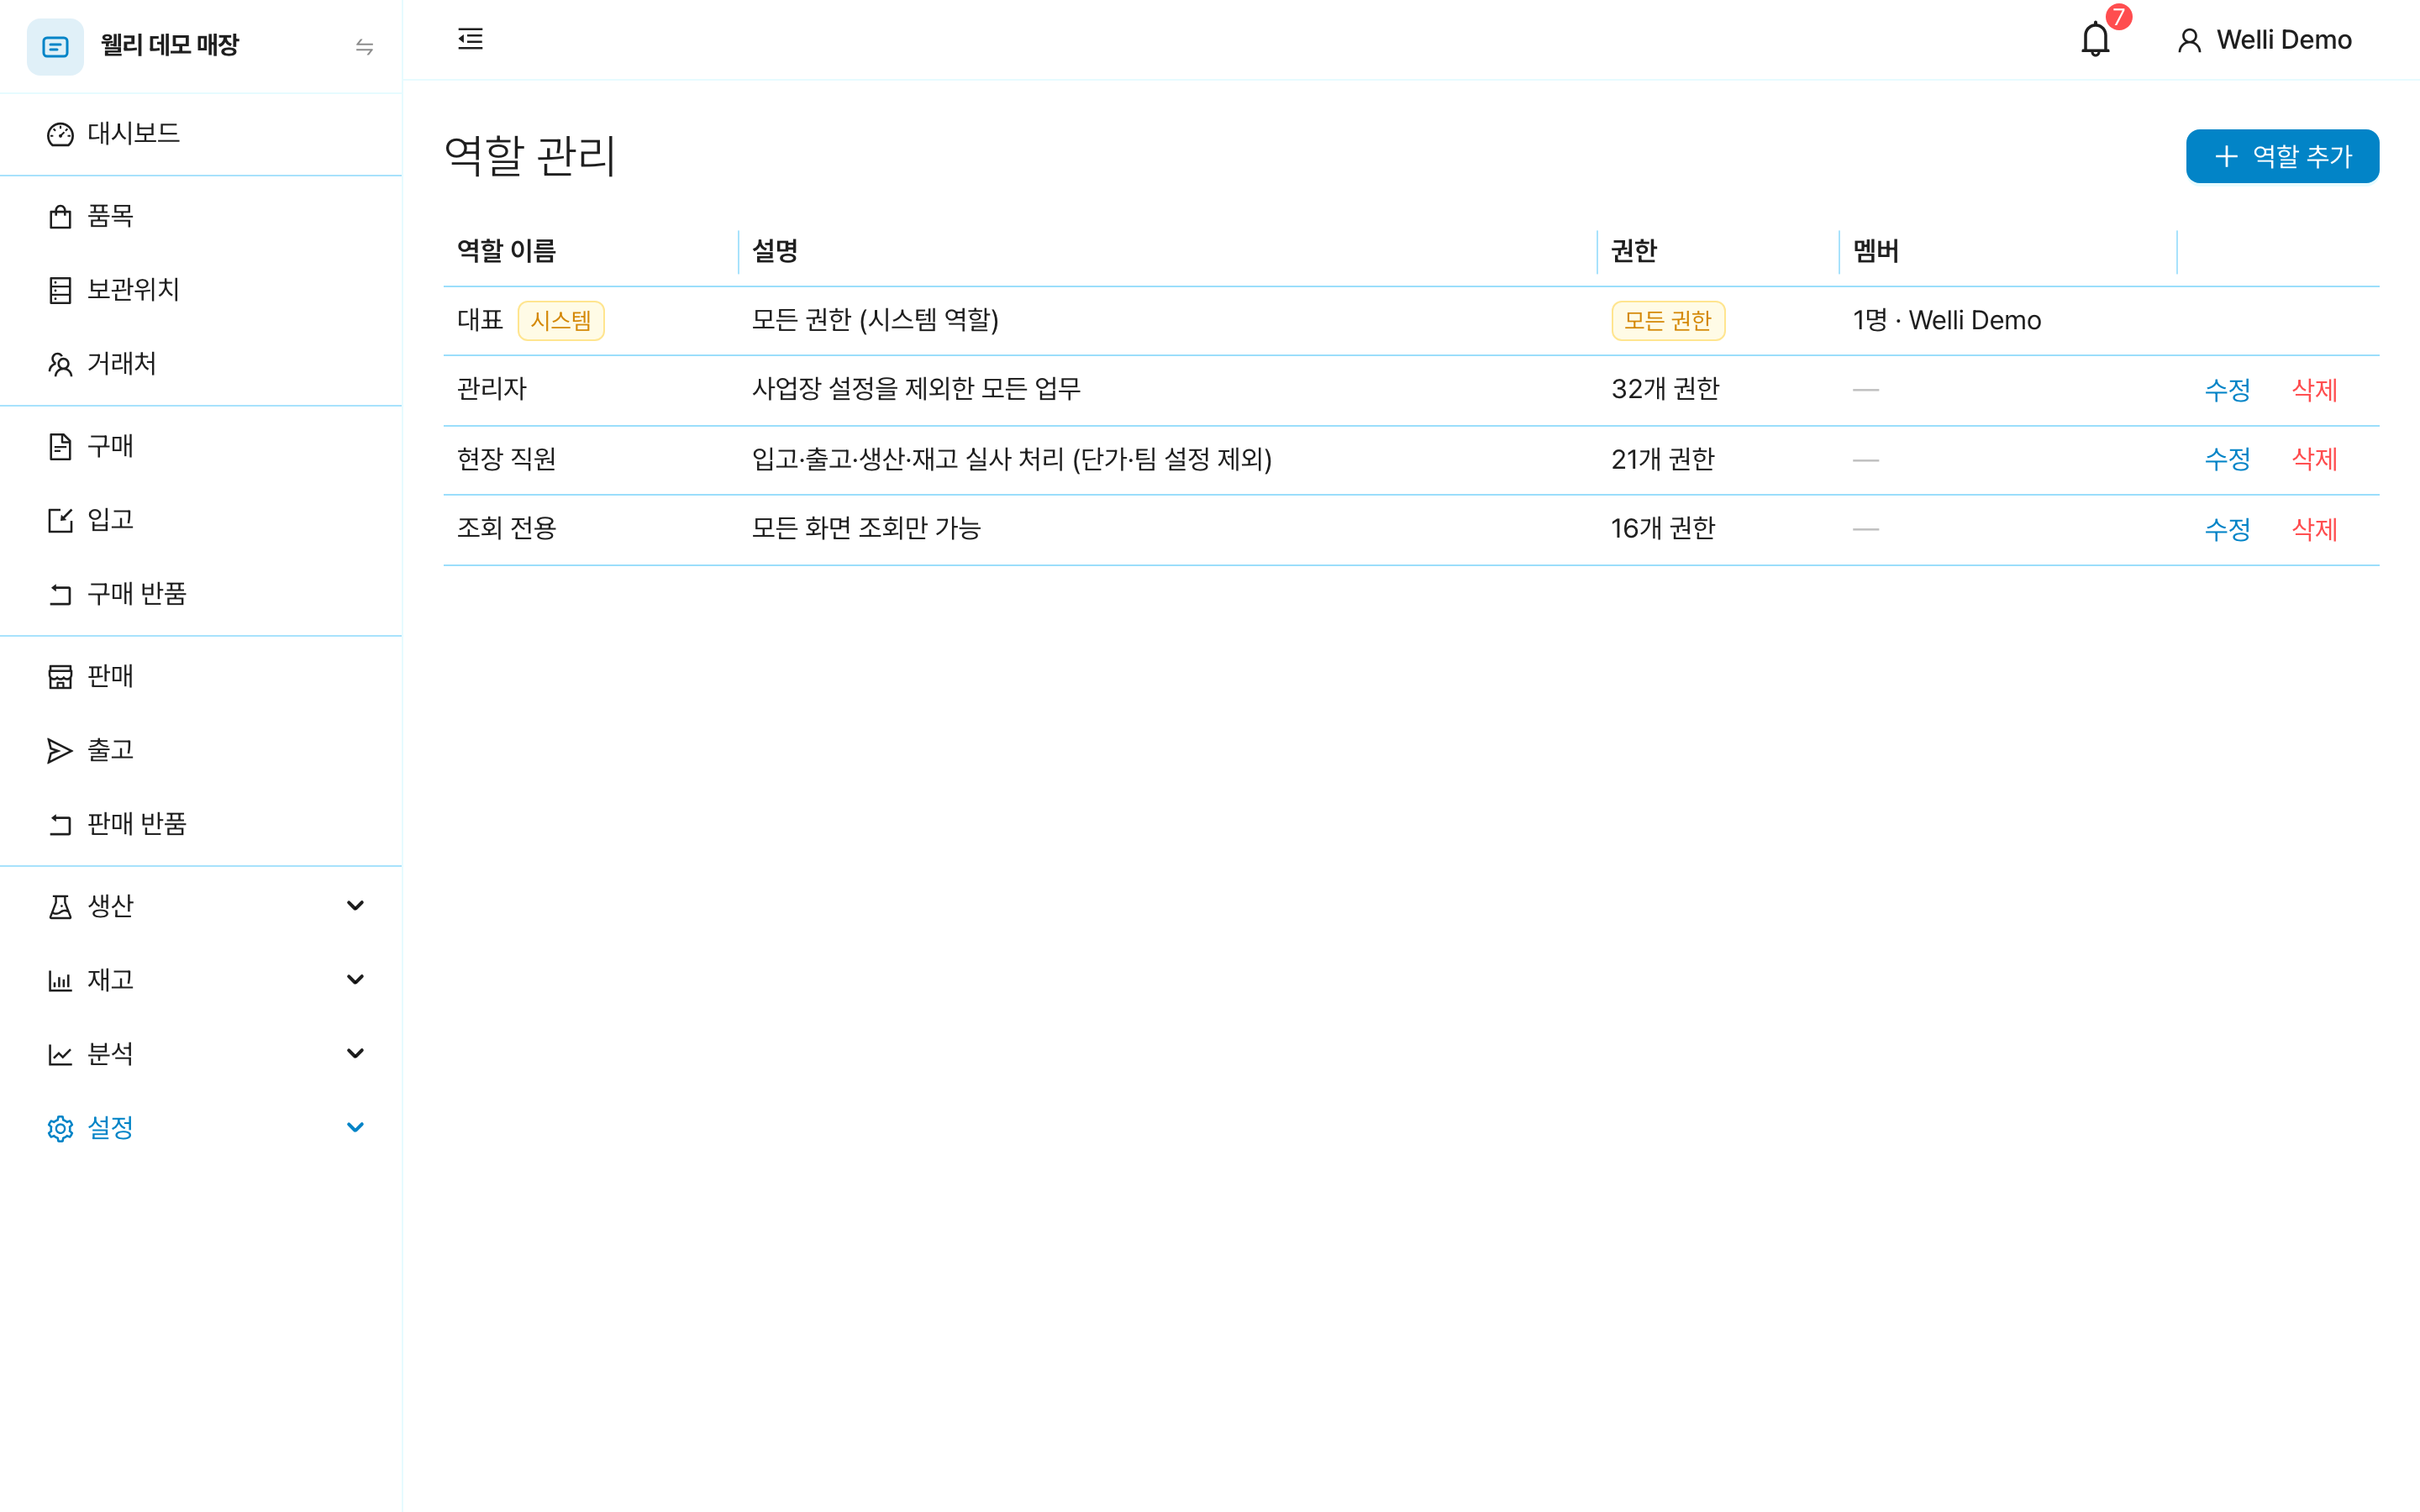Go to 입고 page

tap(201, 520)
